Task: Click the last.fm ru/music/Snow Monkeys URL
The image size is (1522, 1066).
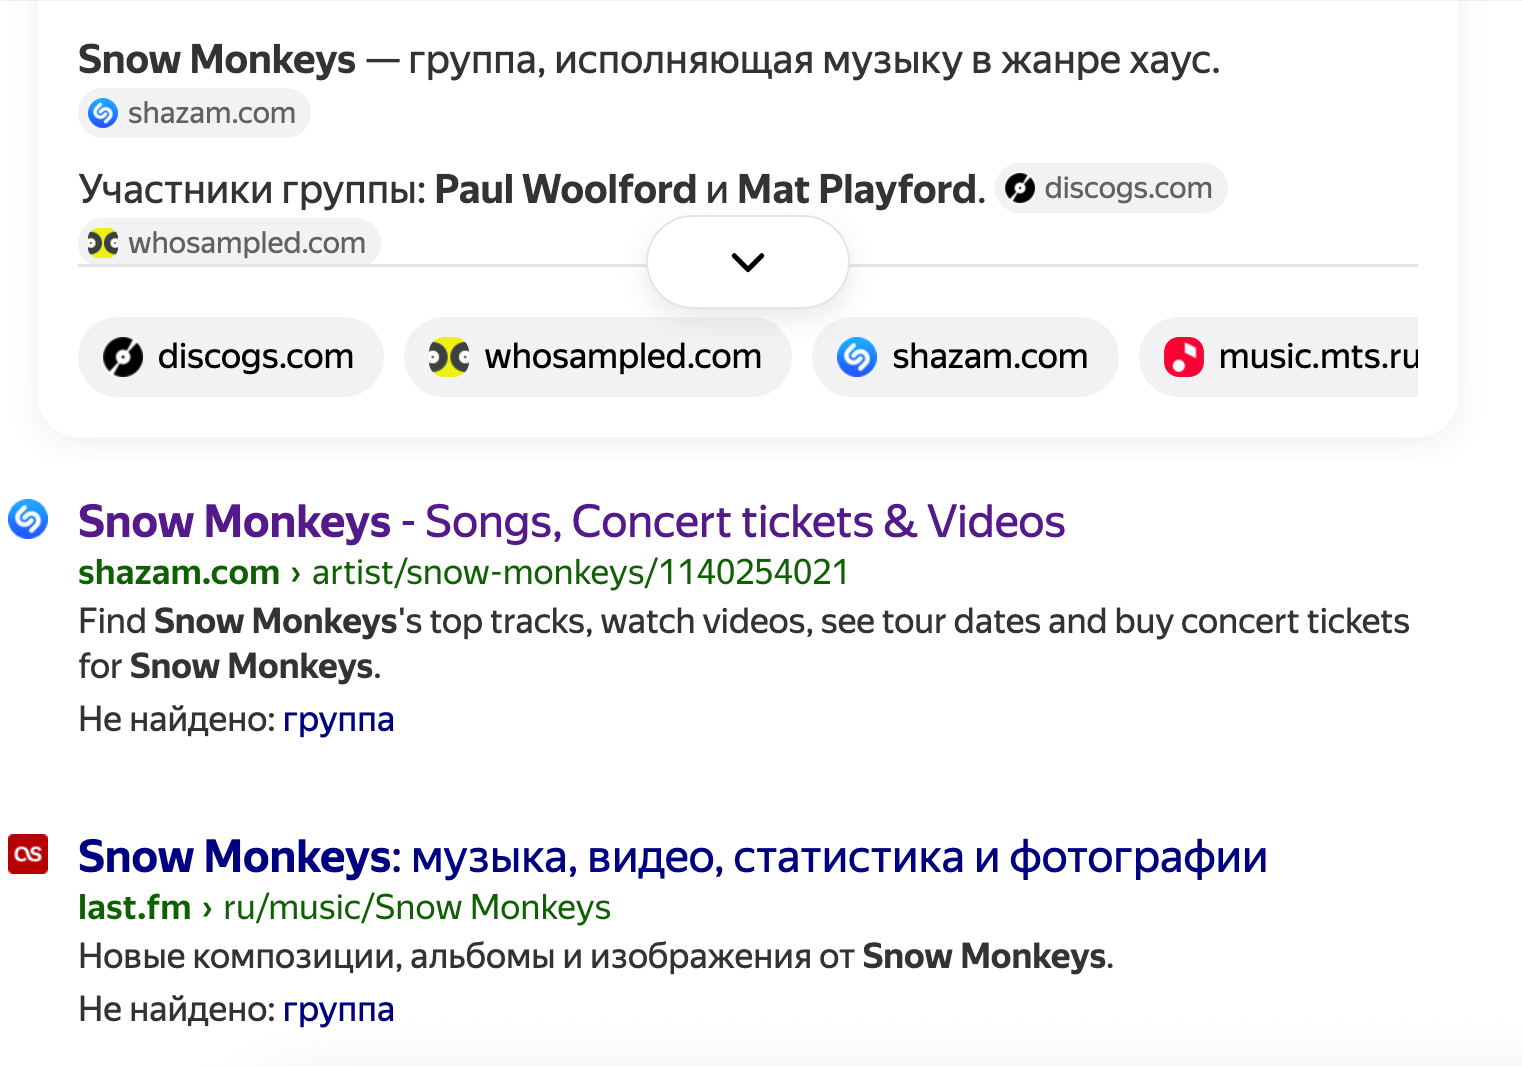Action: click(416, 907)
